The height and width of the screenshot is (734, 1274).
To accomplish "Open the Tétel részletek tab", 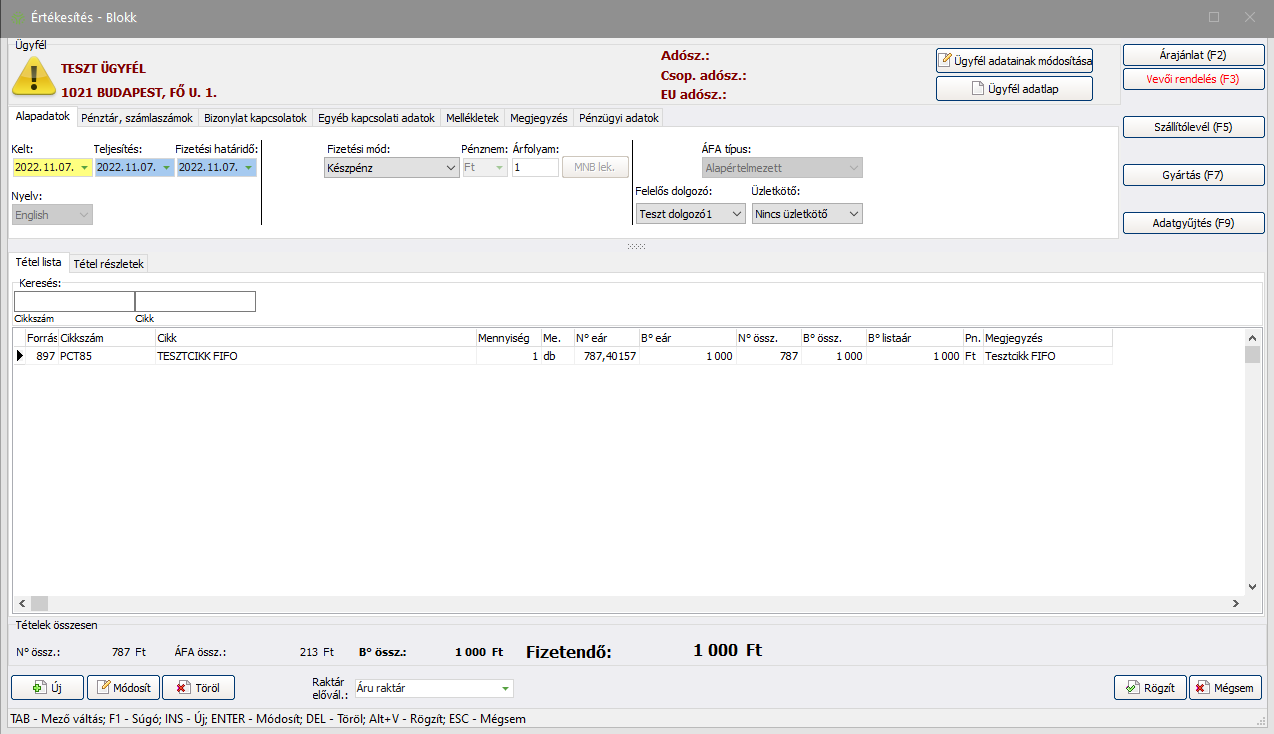I will coord(109,264).
